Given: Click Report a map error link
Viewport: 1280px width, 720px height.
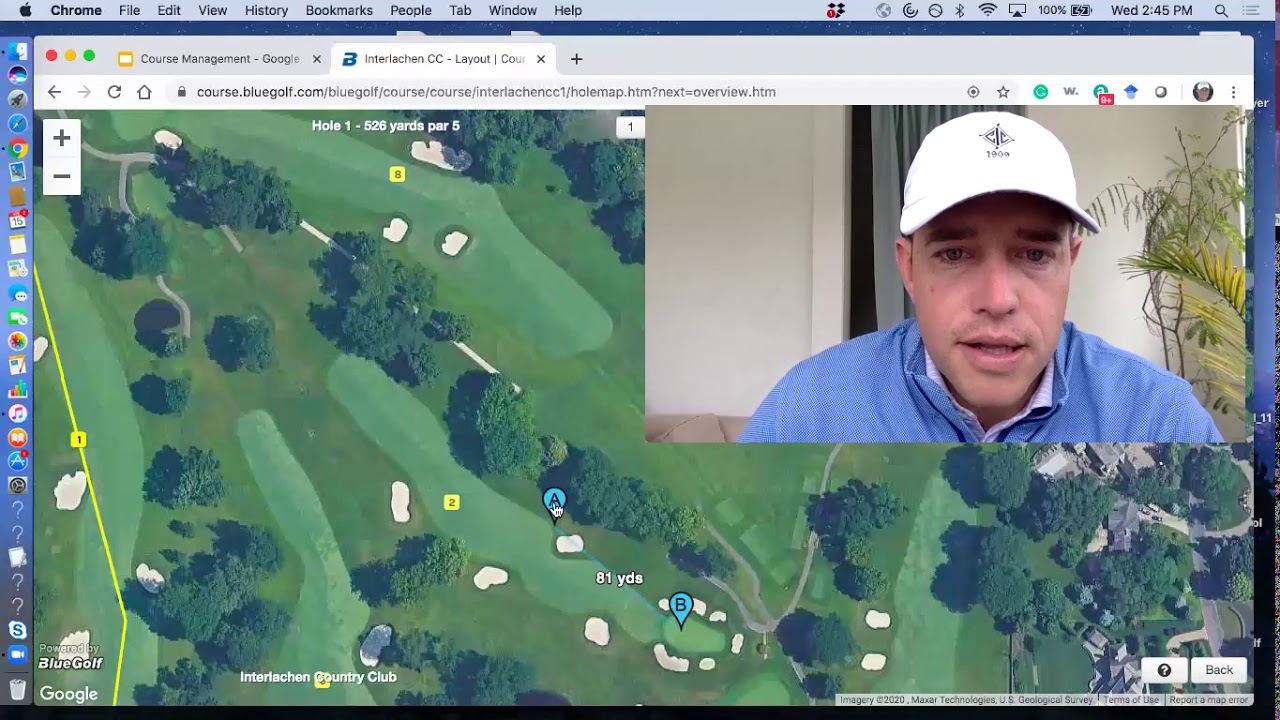Looking at the screenshot, I should click(x=1208, y=700).
